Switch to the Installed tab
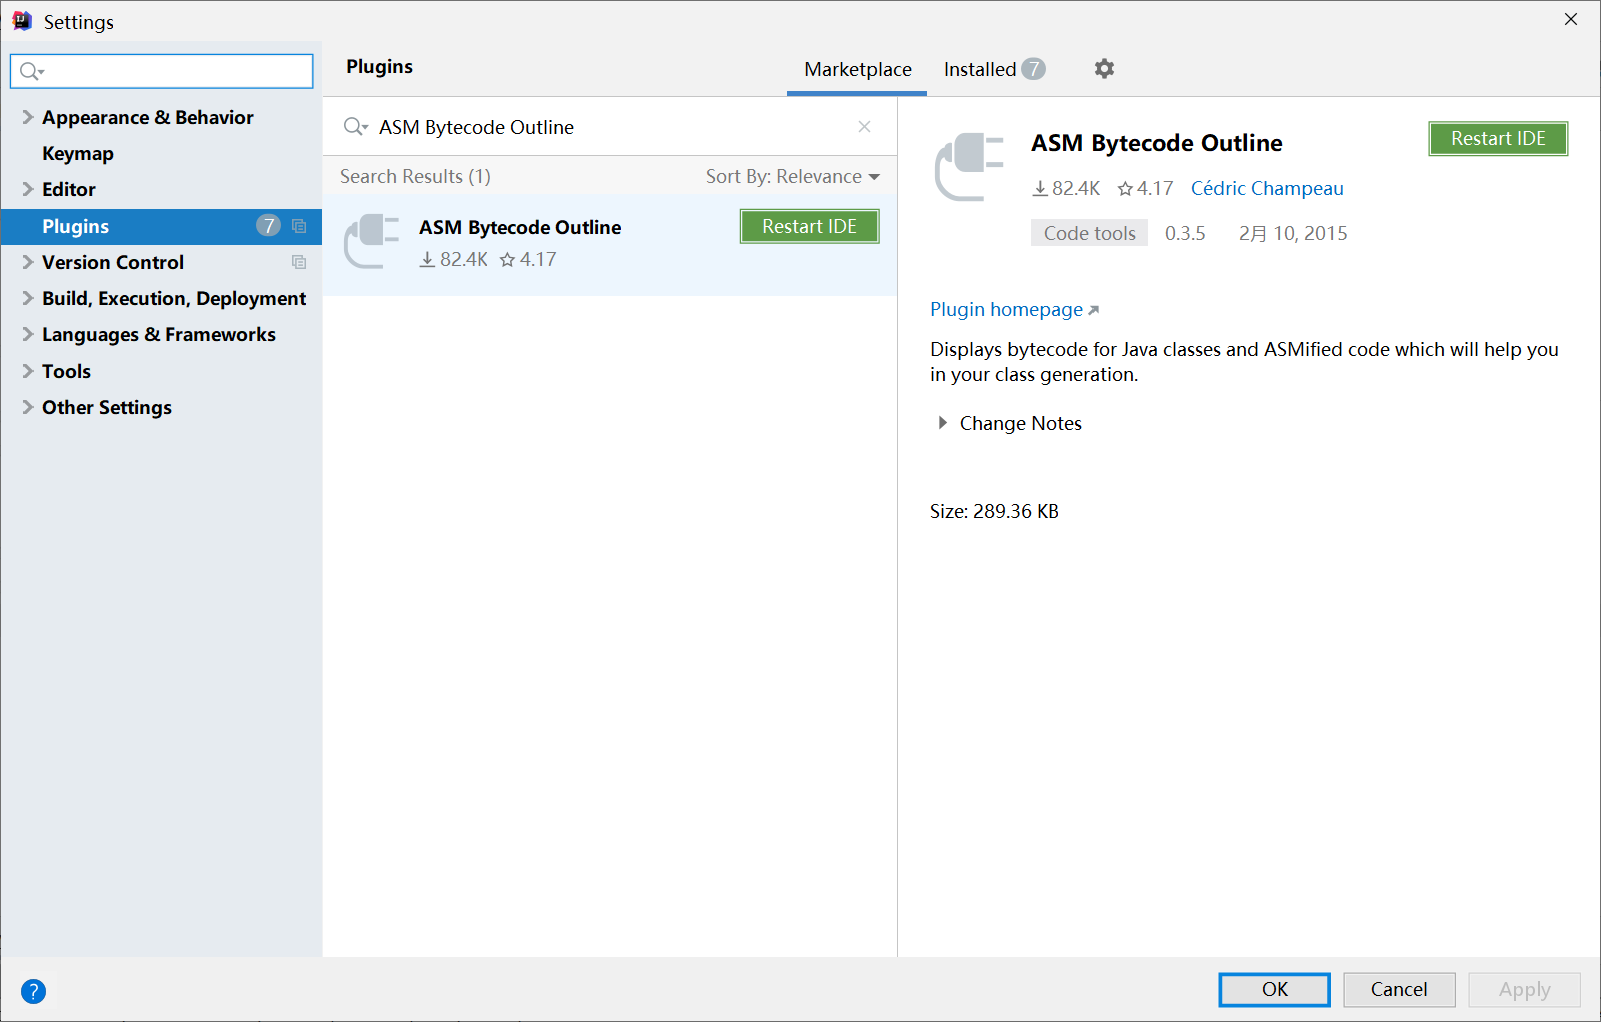1601x1022 pixels. (994, 69)
